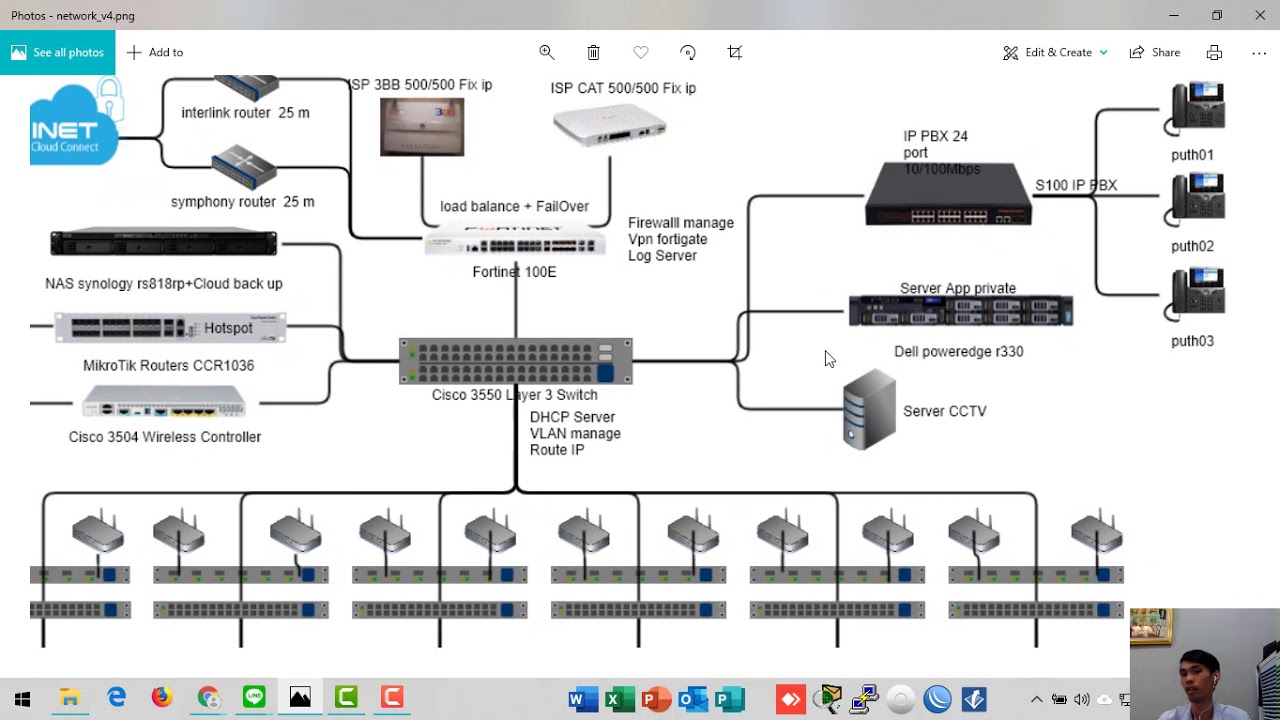Click the load balance + FailOver text

514,206
